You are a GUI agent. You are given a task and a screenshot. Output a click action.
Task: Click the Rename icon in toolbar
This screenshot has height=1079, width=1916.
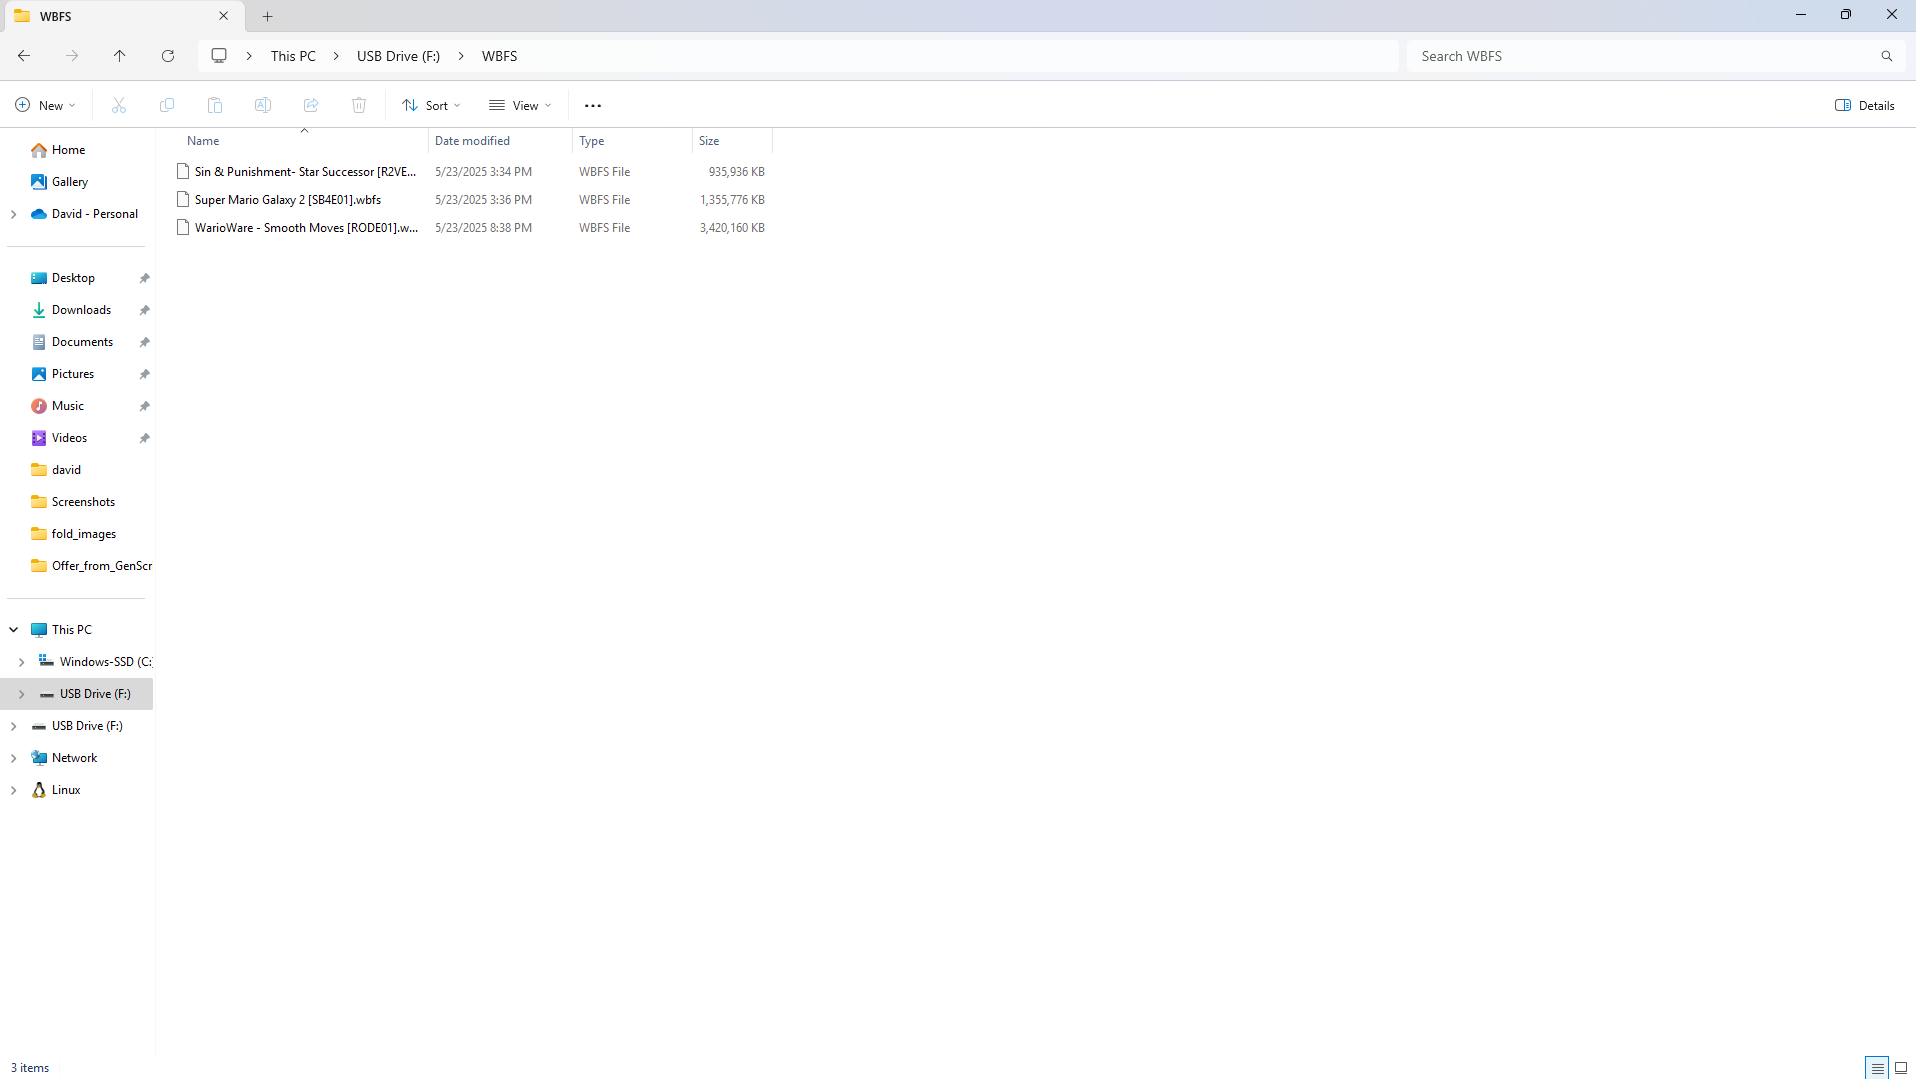click(263, 105)
